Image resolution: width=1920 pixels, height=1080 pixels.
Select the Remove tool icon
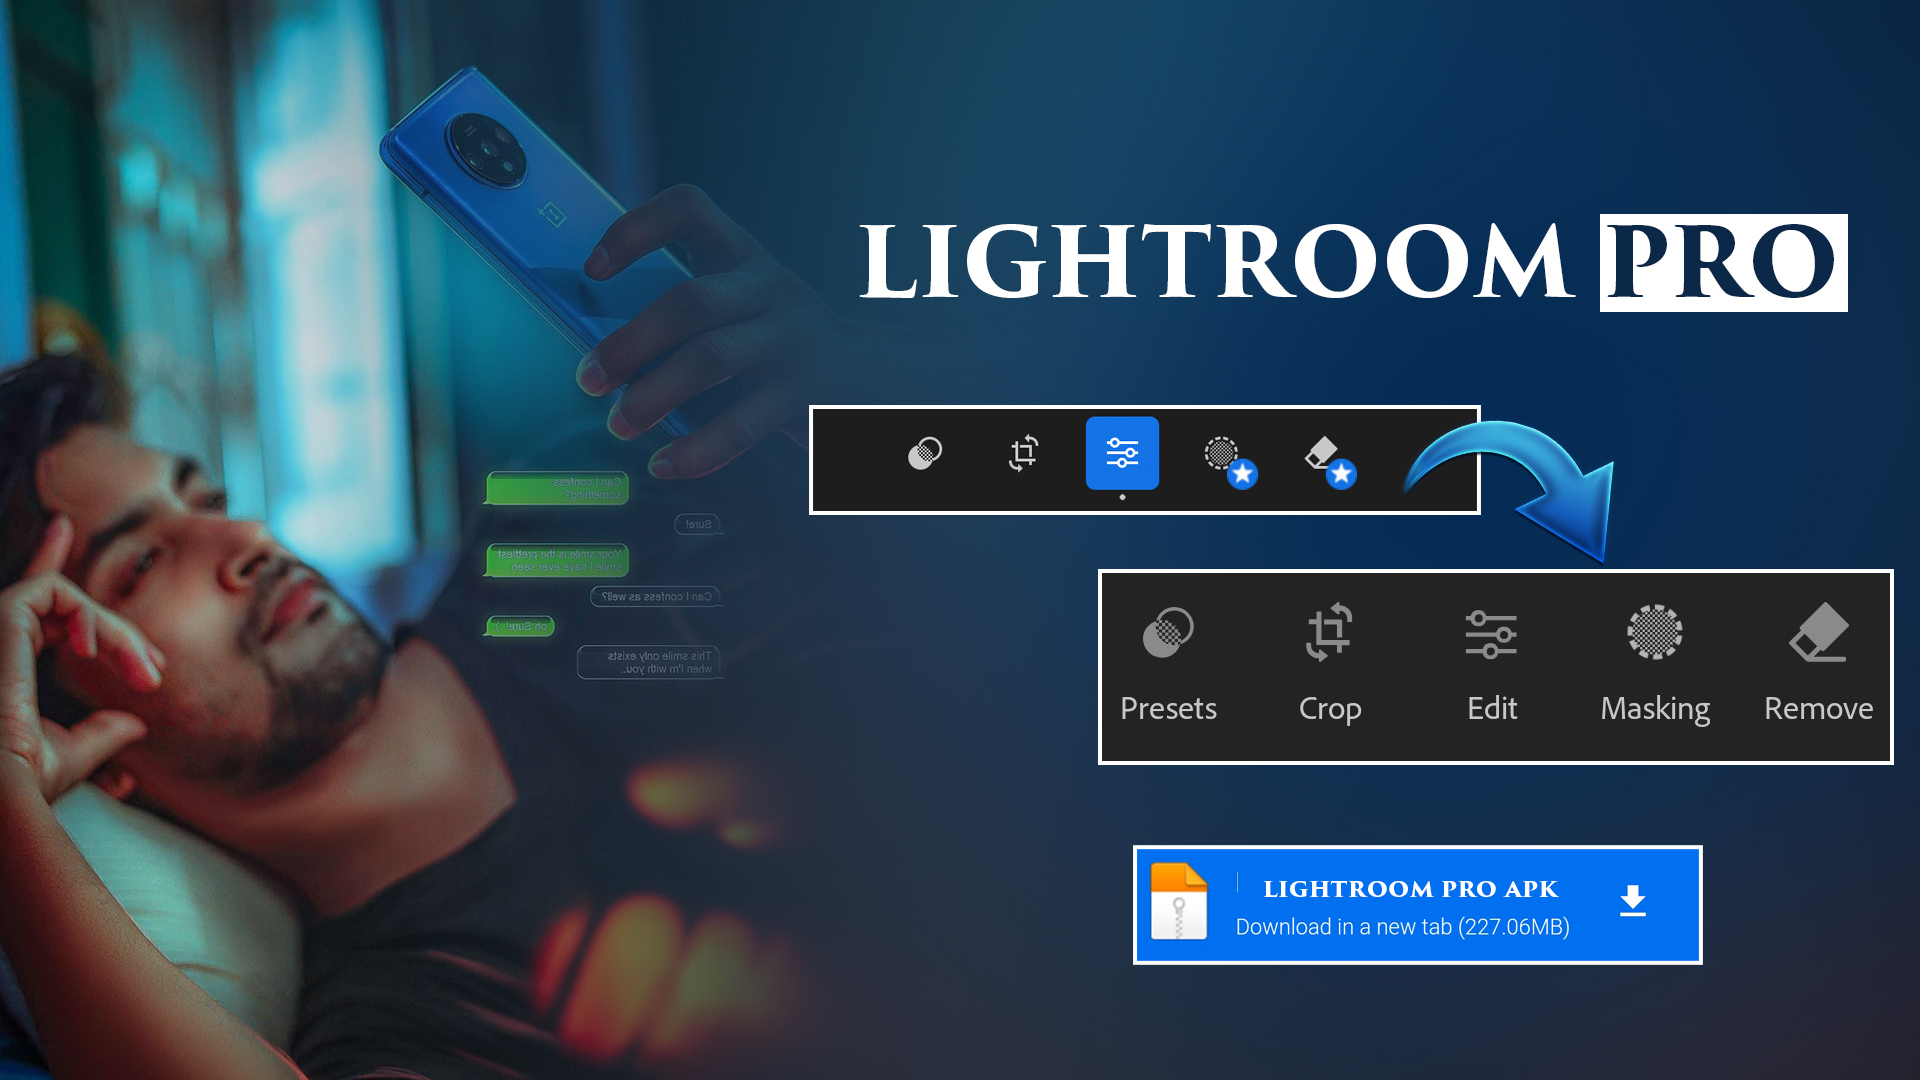pos(1817,633)
